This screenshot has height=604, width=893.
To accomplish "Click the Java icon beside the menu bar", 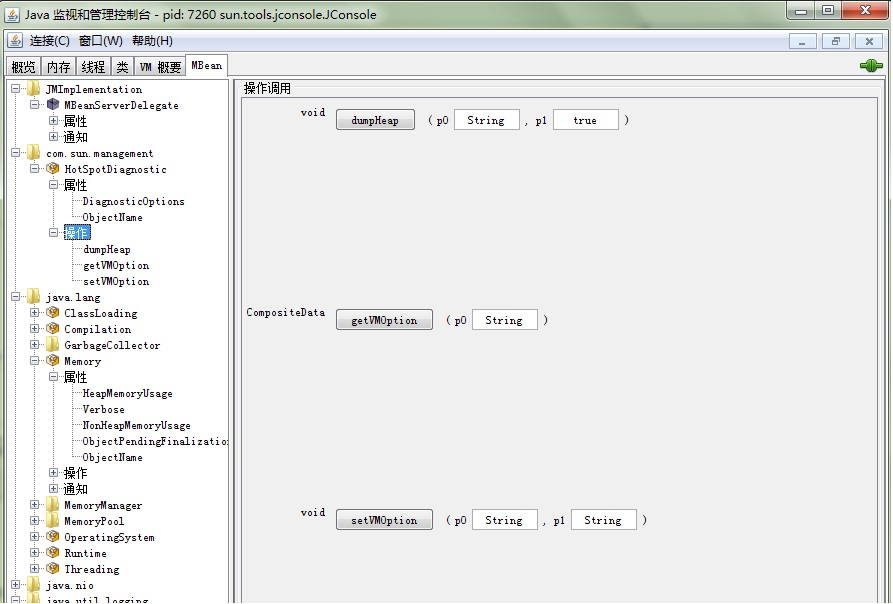I will tap(15, 40).
